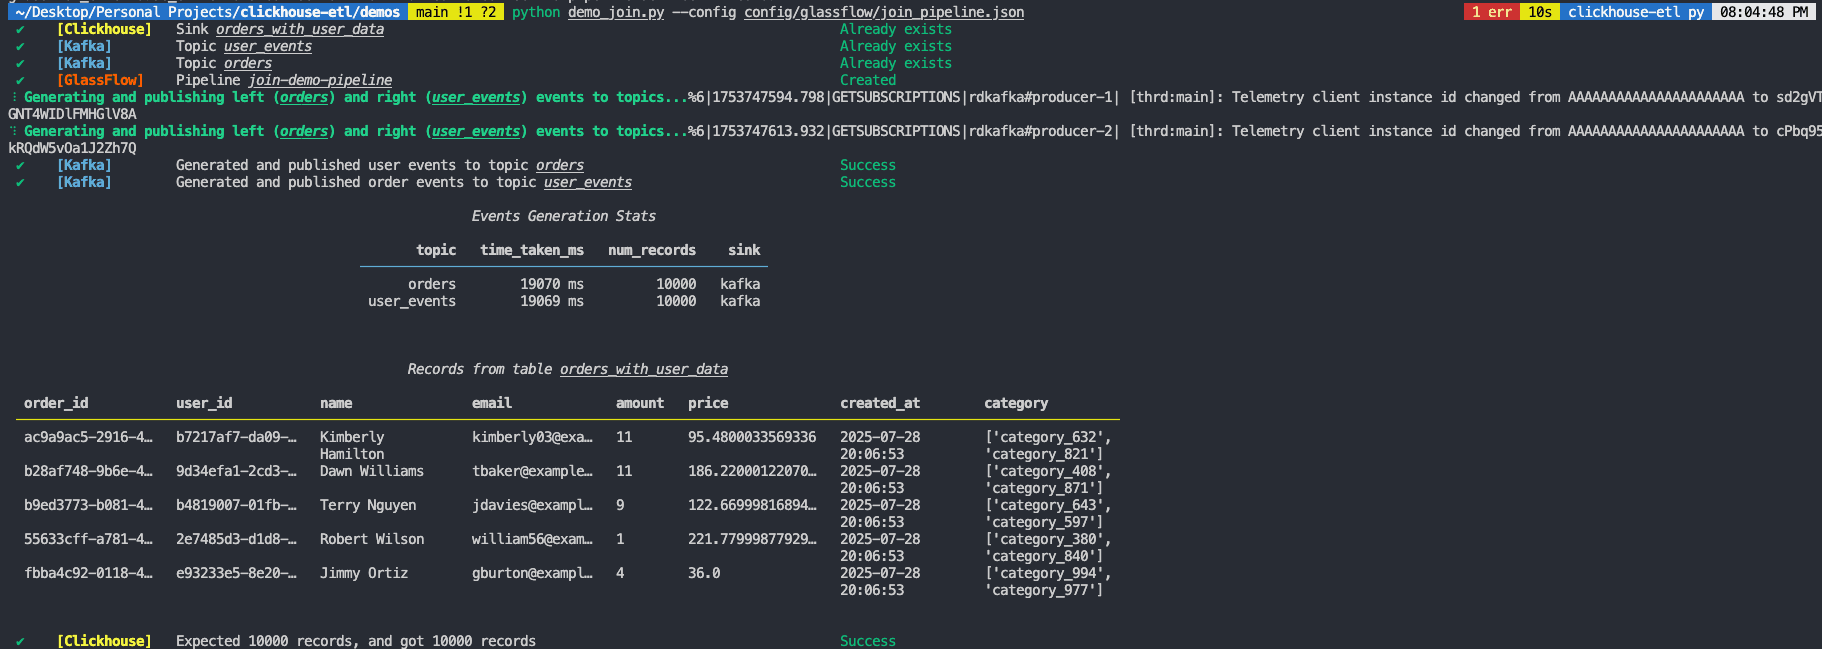Image resolution: width=1822 pixels, height=649 pixels.
Task: Click the name Kimberly Hamilton
Action: [x=352, y=445]
